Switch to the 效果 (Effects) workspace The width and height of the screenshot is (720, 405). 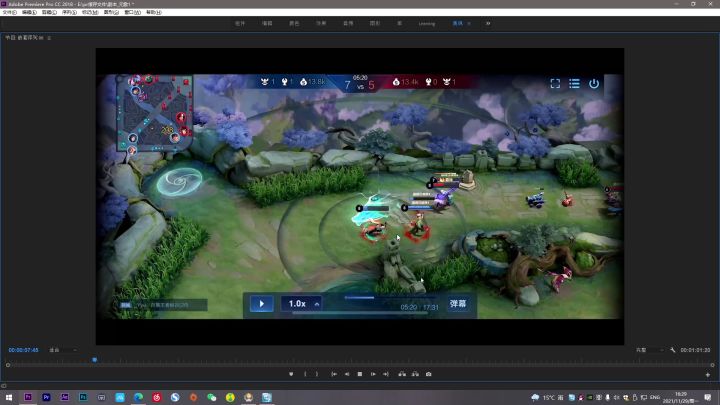coord(321,23)
